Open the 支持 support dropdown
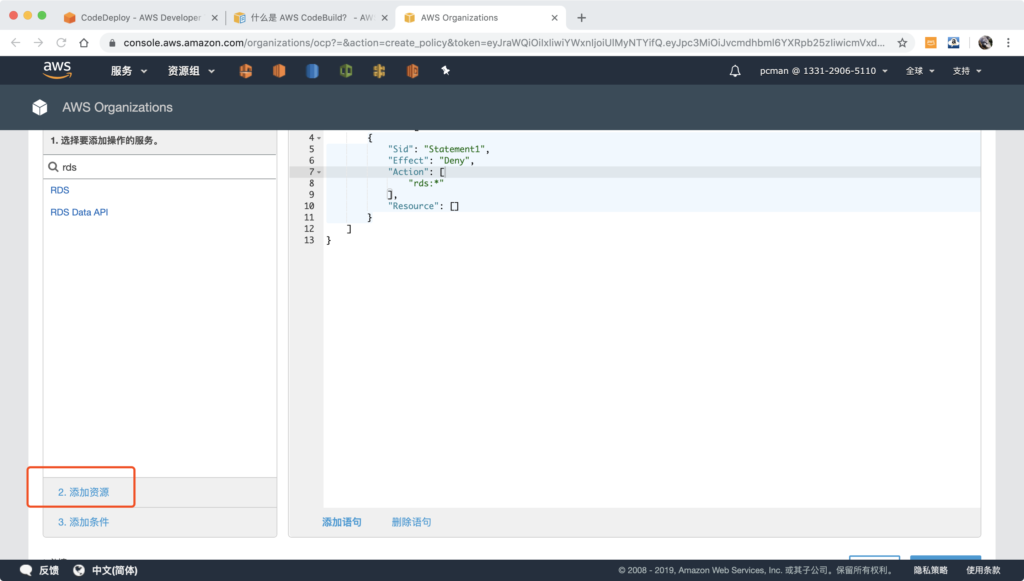The image size is (1024, 581). (x=967, y=71)
